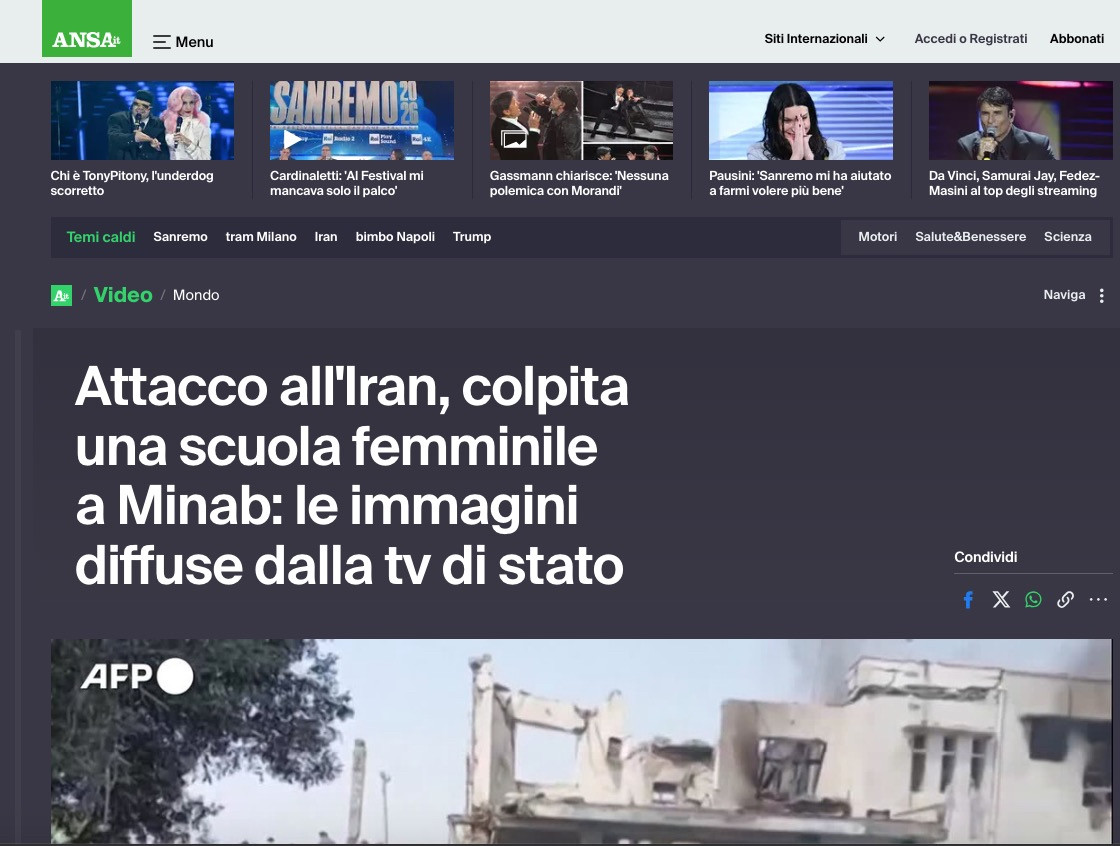This screenshot has width=1120, height=846.
Task: Click the Temi caldi label
Action: pos(101,237)
